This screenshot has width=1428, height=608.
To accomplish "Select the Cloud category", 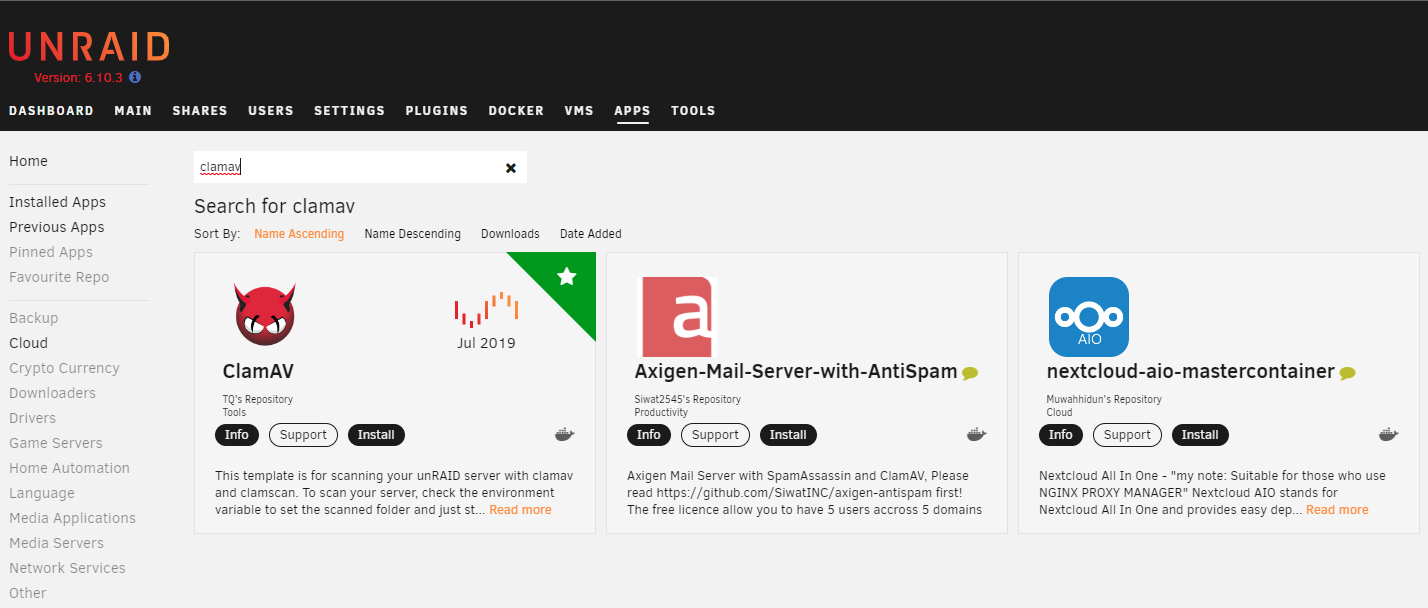I will click(x=28, y=343).
